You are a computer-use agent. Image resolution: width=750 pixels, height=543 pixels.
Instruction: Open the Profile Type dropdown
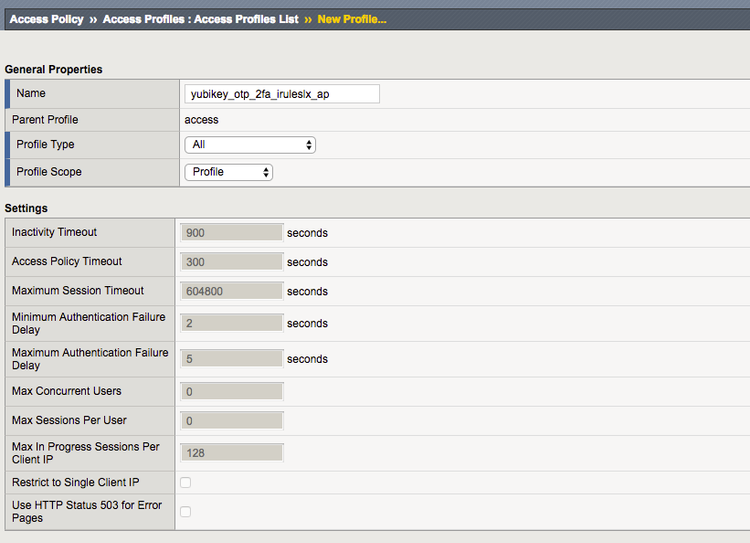tap(250, 145)
